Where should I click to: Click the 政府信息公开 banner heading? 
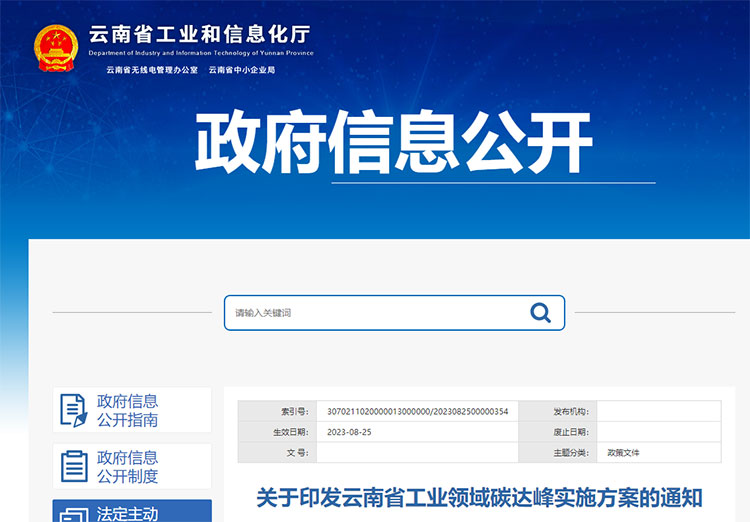(394, 144)
